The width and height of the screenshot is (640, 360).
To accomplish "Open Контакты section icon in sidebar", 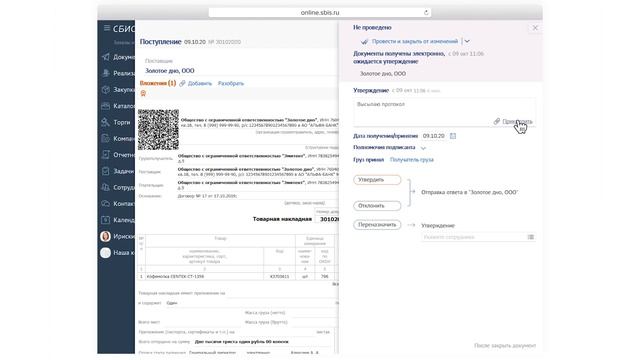I will coord(106,203).
